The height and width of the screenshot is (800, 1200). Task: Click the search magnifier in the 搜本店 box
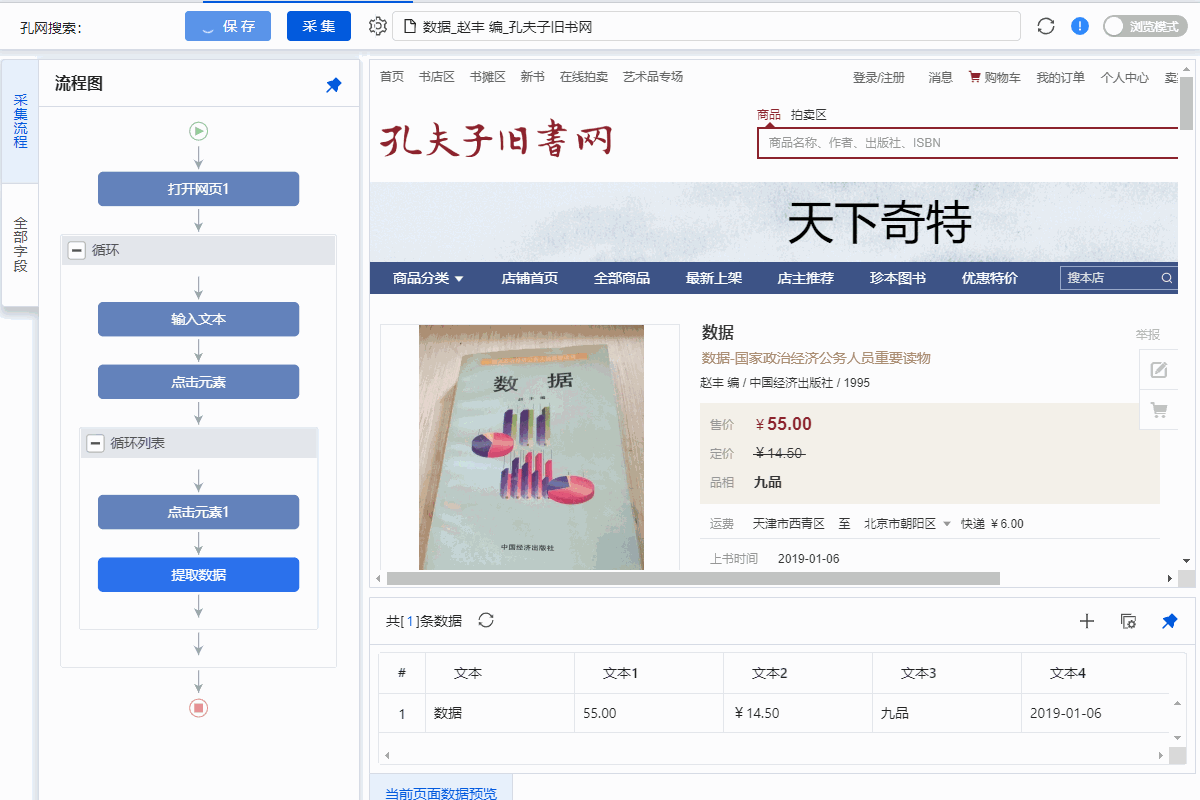[1167, 278]
